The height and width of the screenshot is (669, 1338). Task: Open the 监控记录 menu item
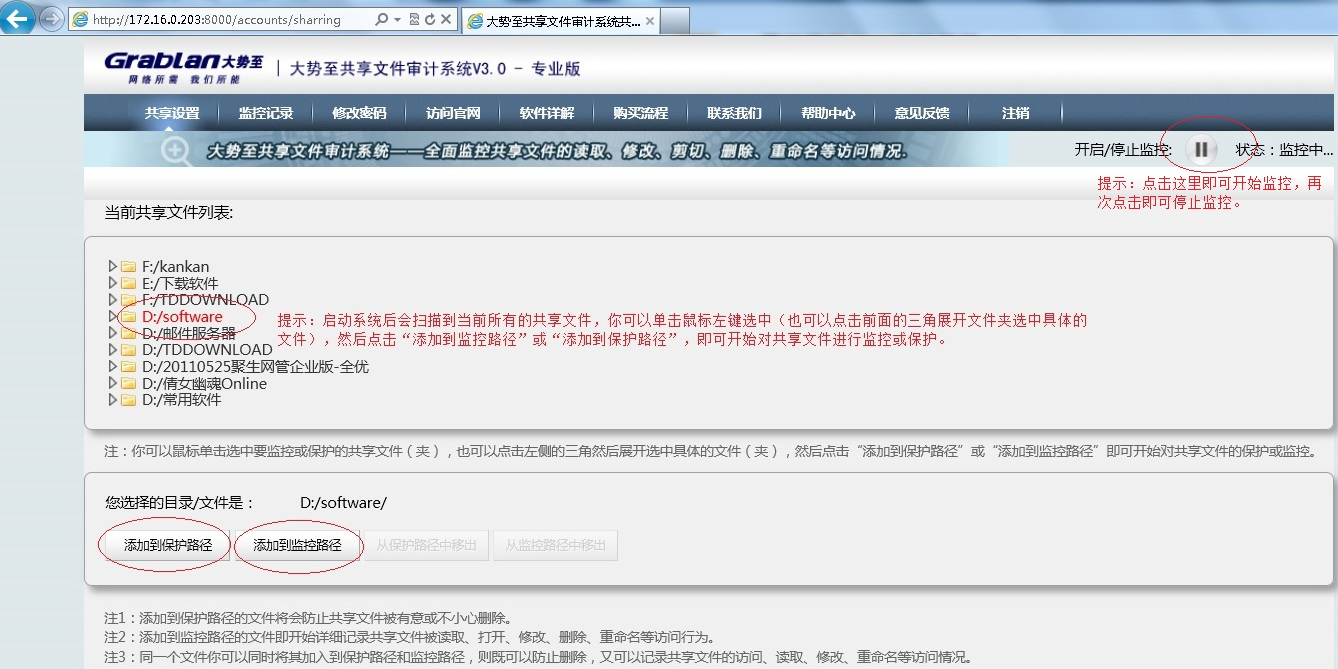pyautogui.click(x=266, y=113)
